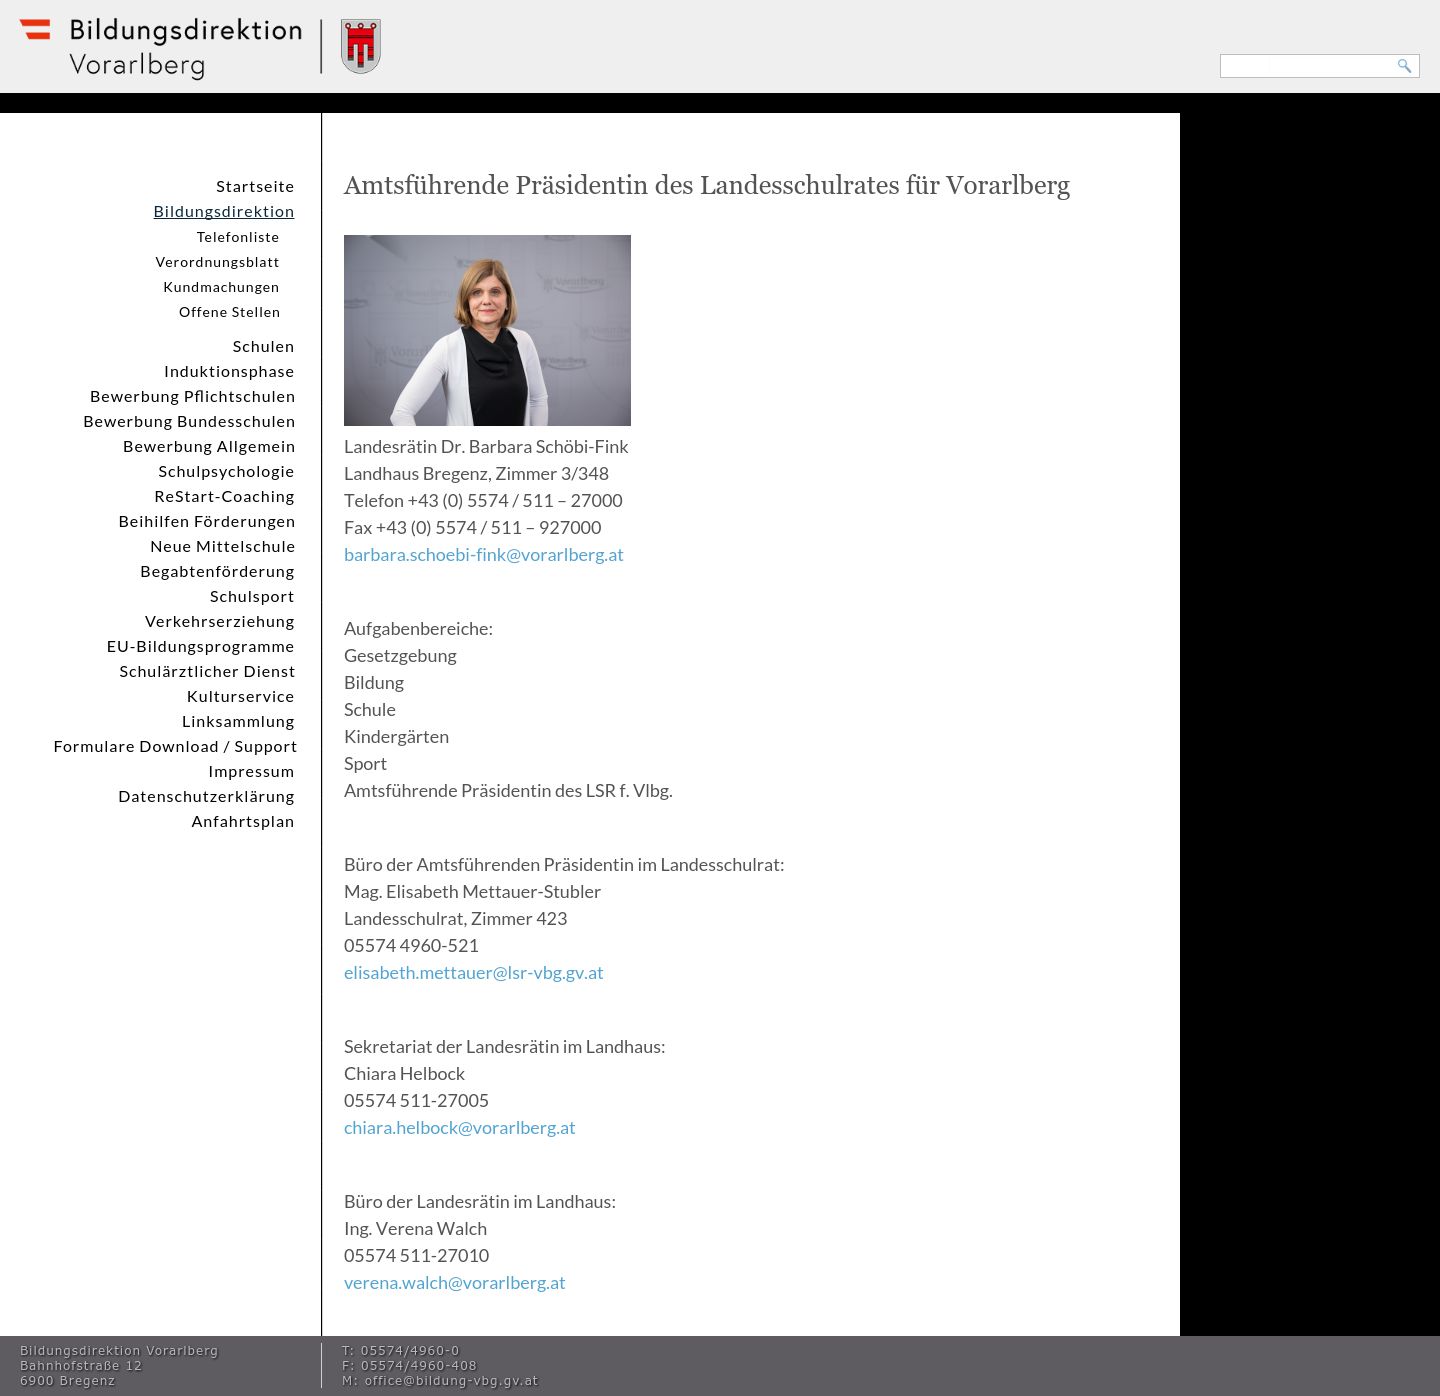Go to the Schulen section
The image size is (1440, 1396).
[x=263, y=346]
